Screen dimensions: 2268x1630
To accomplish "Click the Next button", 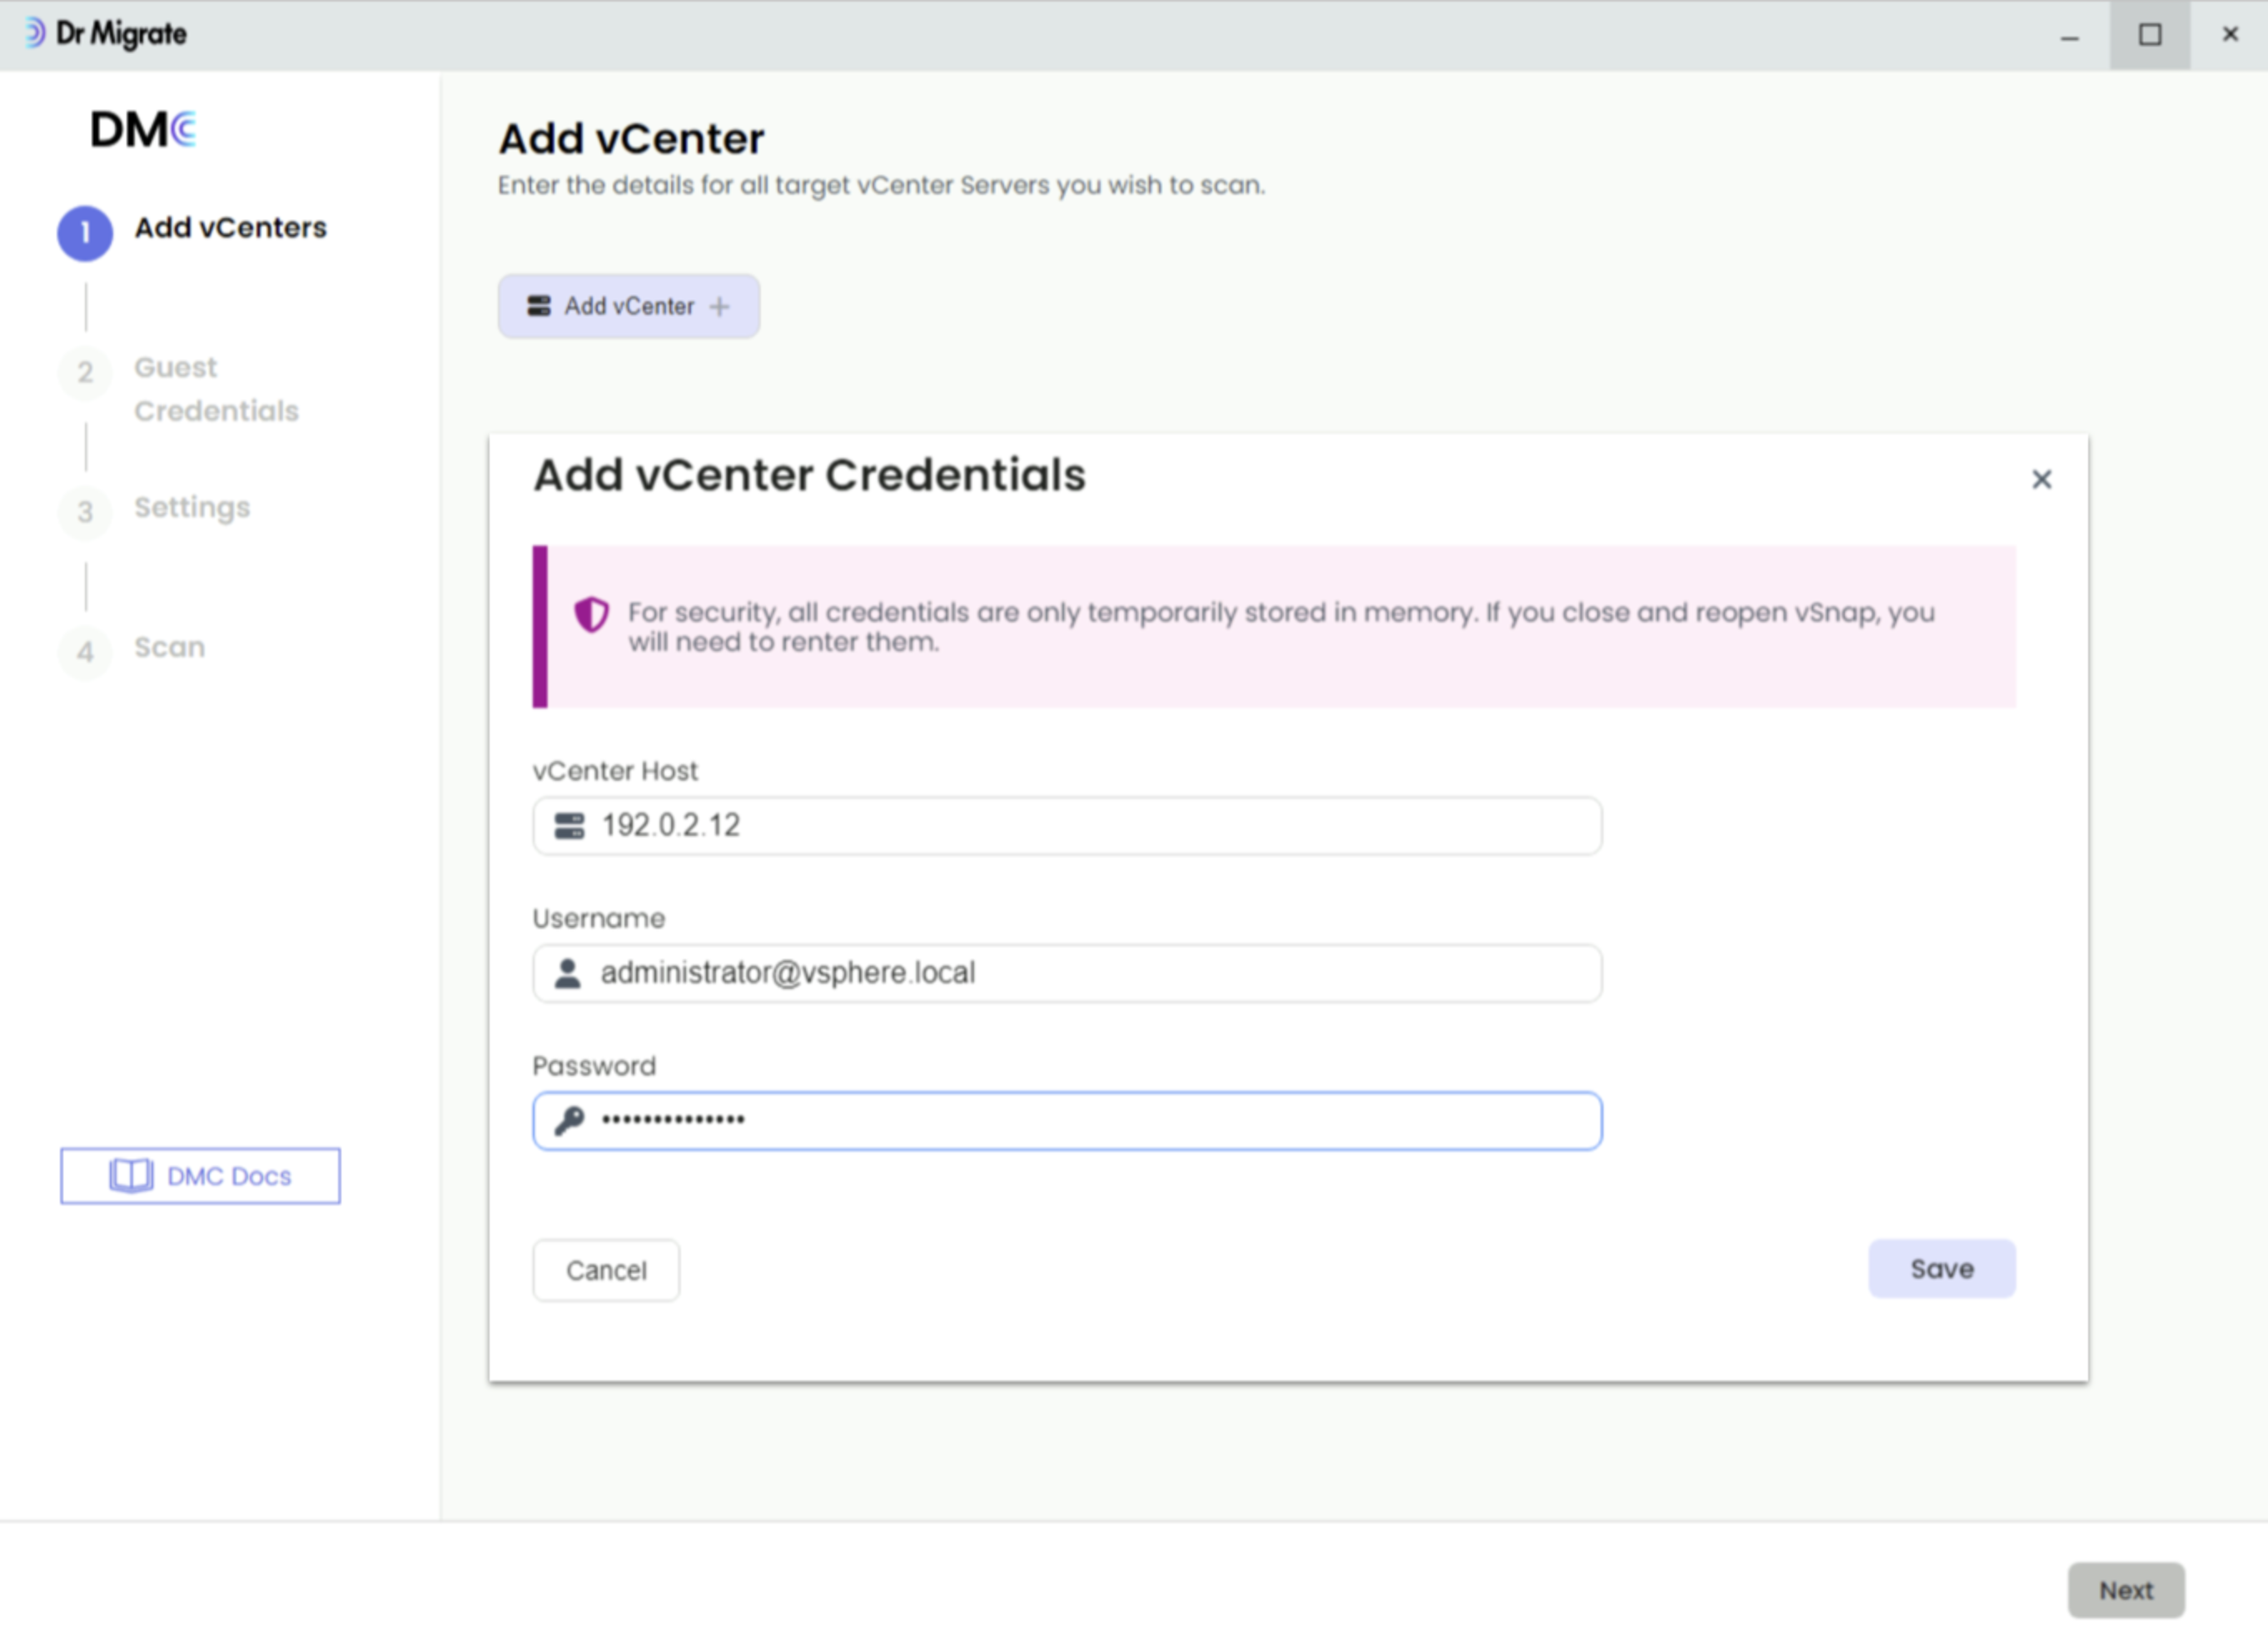I will coord(2125,1590).
